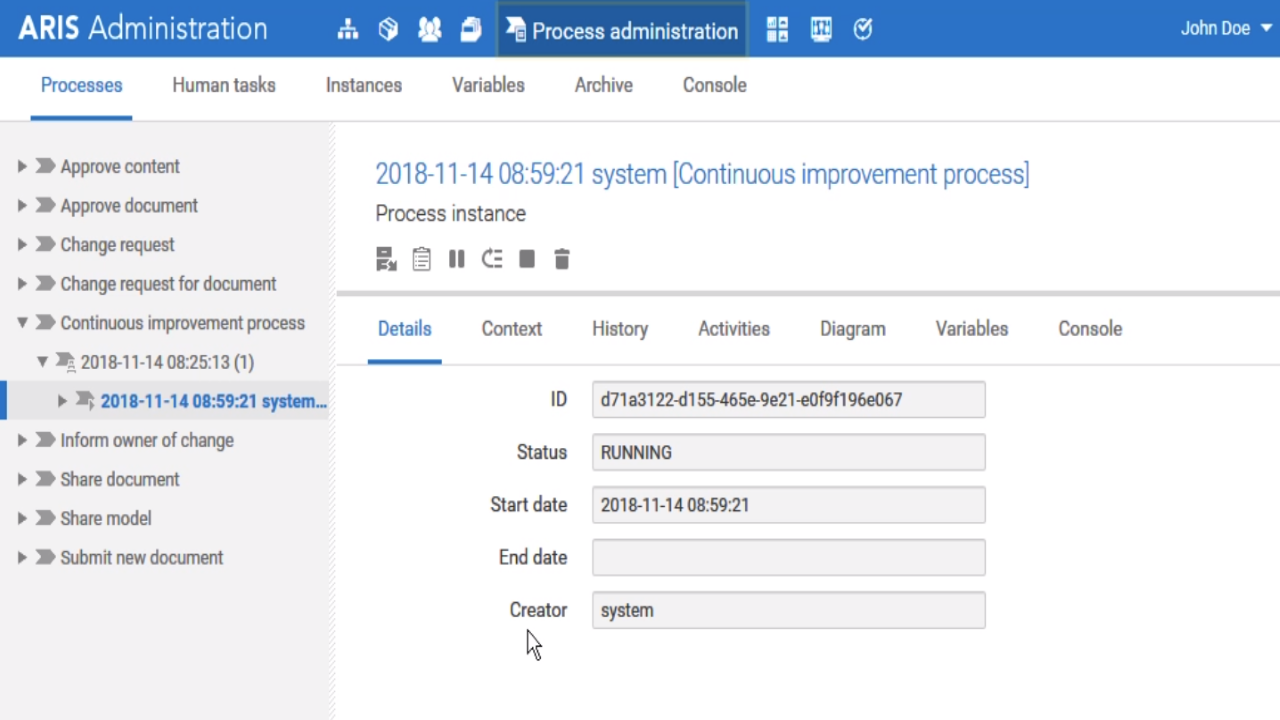Viewport: 1280px width, 720px height.
Task: Switch to the Variables tab
Action: (x=971, y=328)
